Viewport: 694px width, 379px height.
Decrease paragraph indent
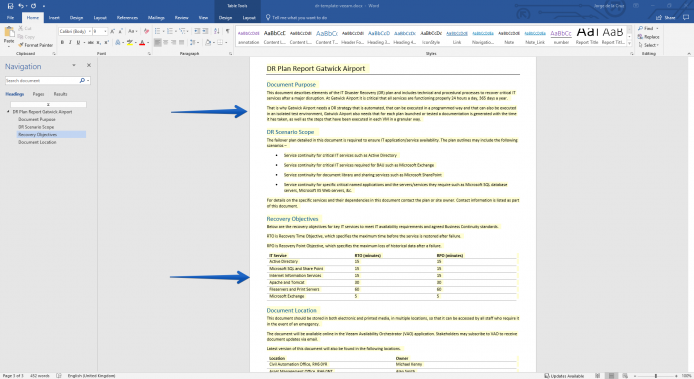pyautogui.click(x=197, y=31)
